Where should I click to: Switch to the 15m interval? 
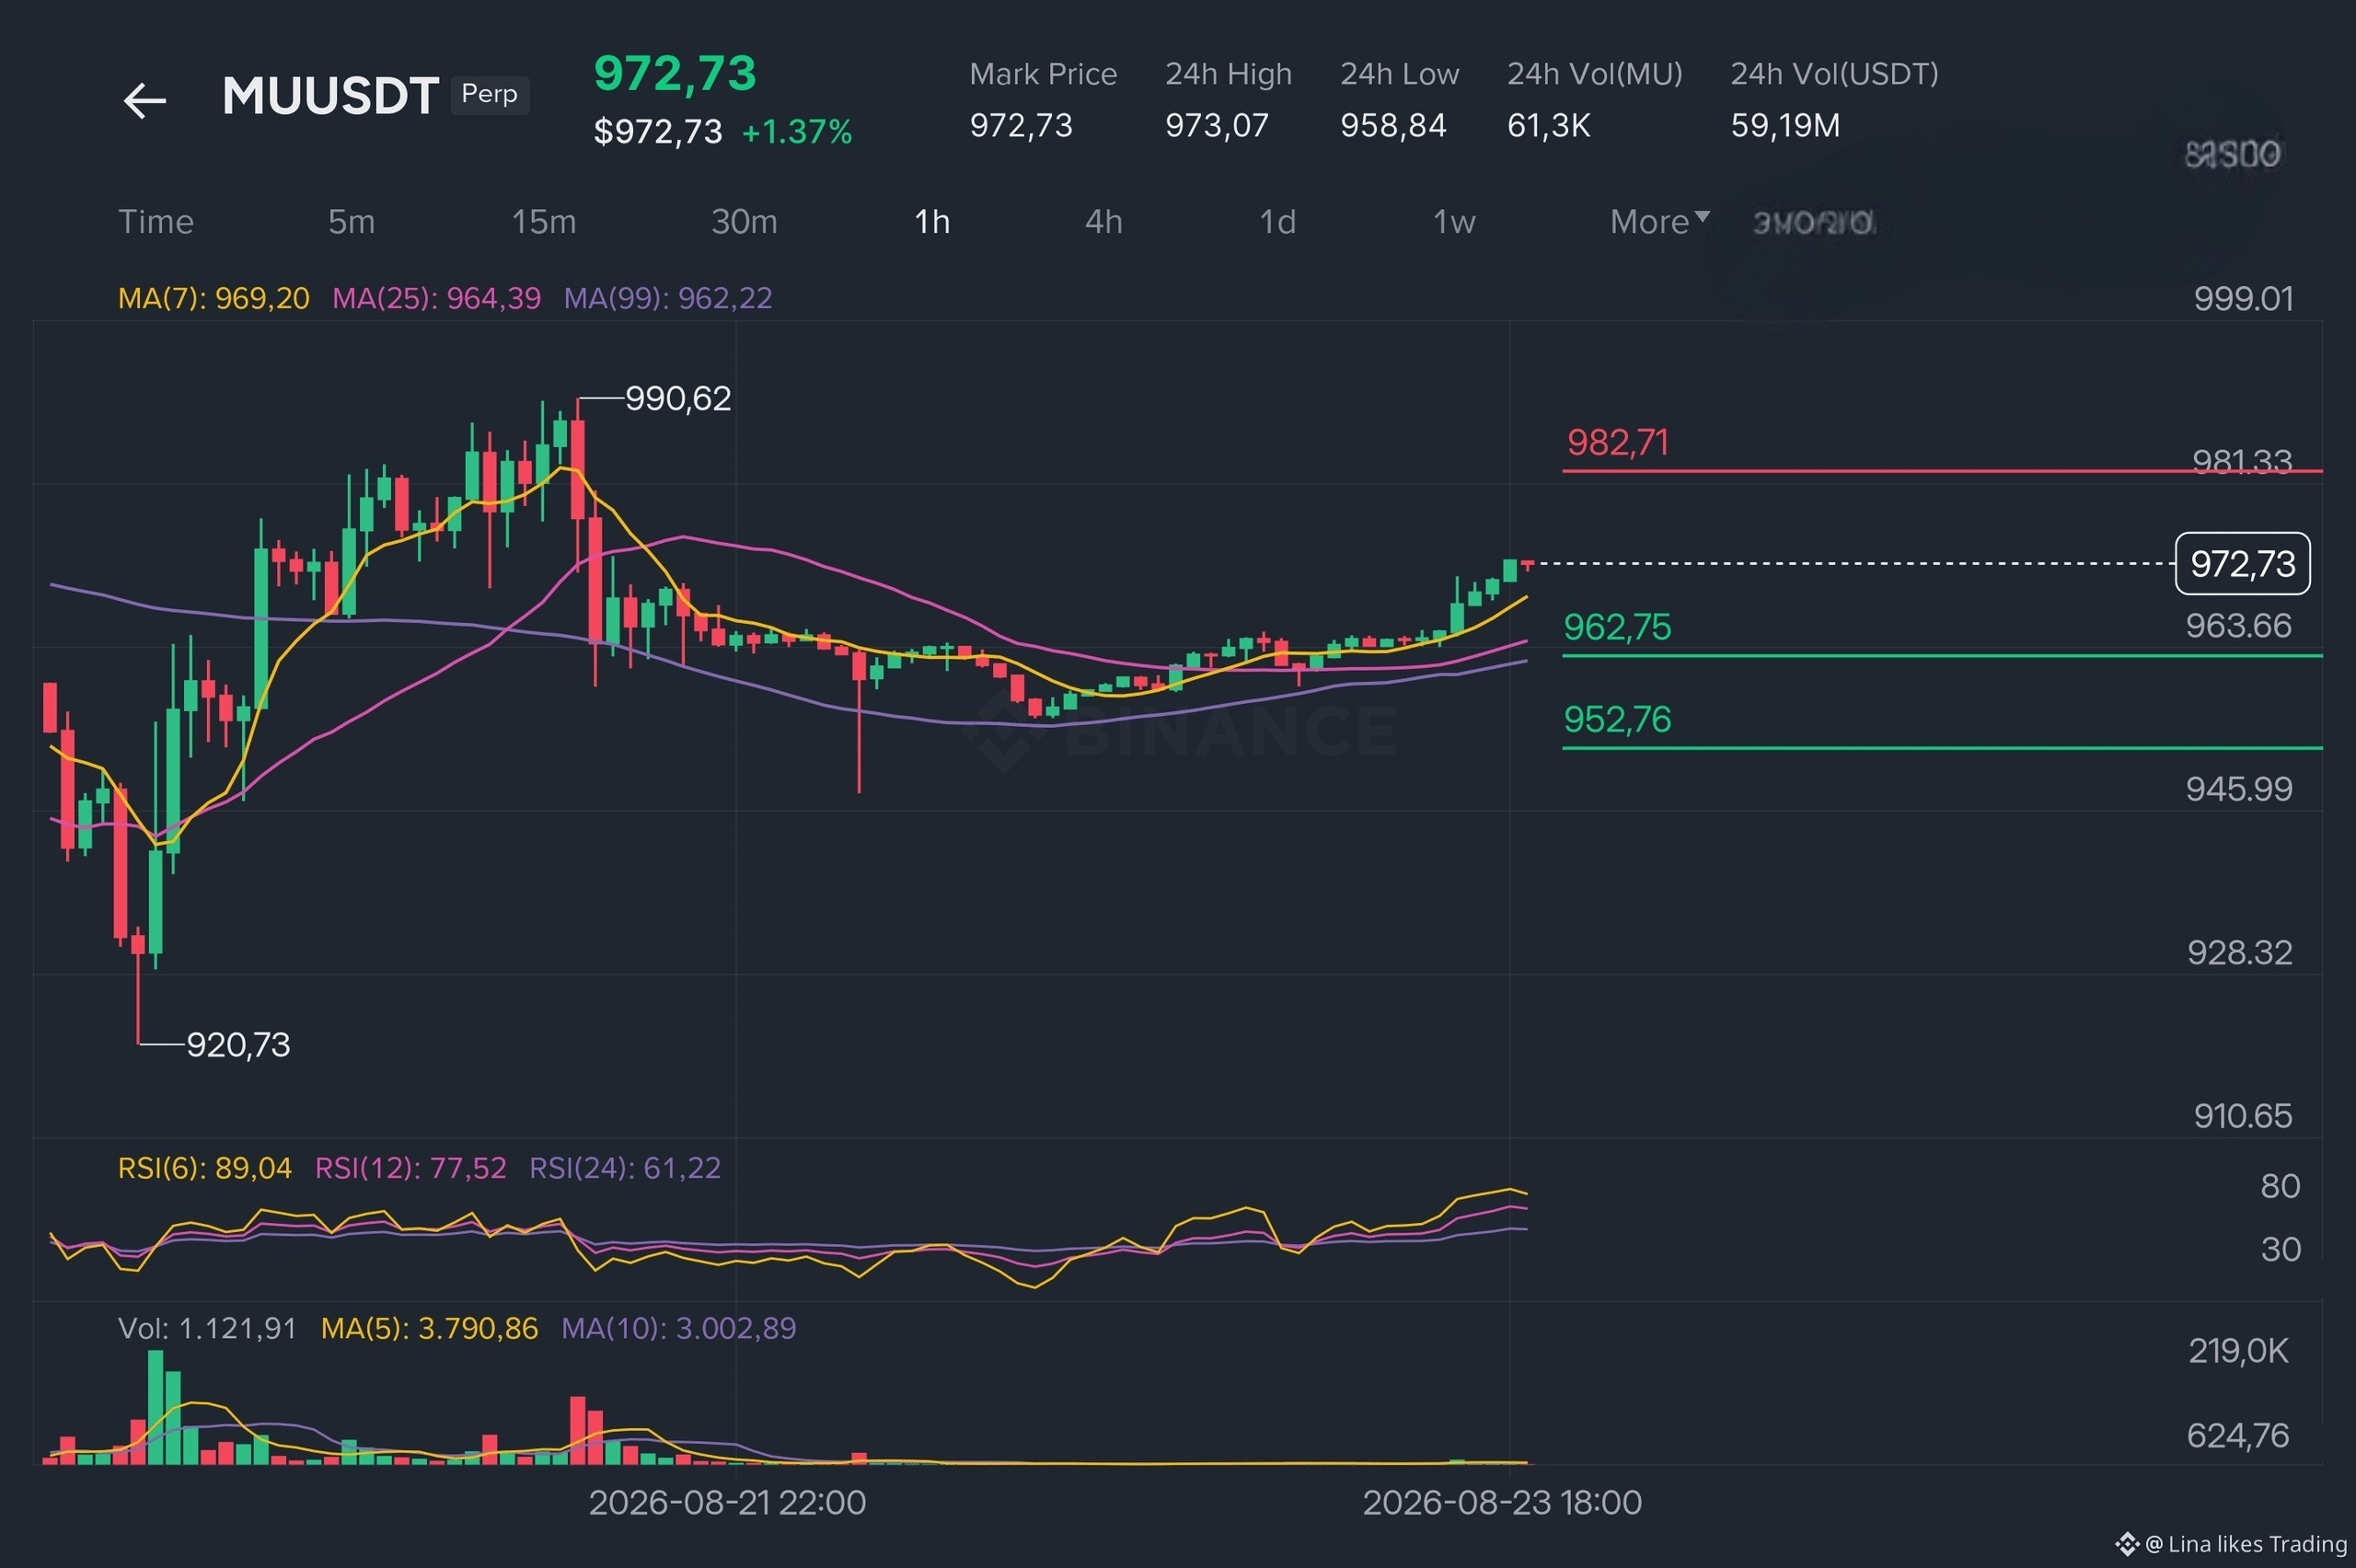coord(544,221)
